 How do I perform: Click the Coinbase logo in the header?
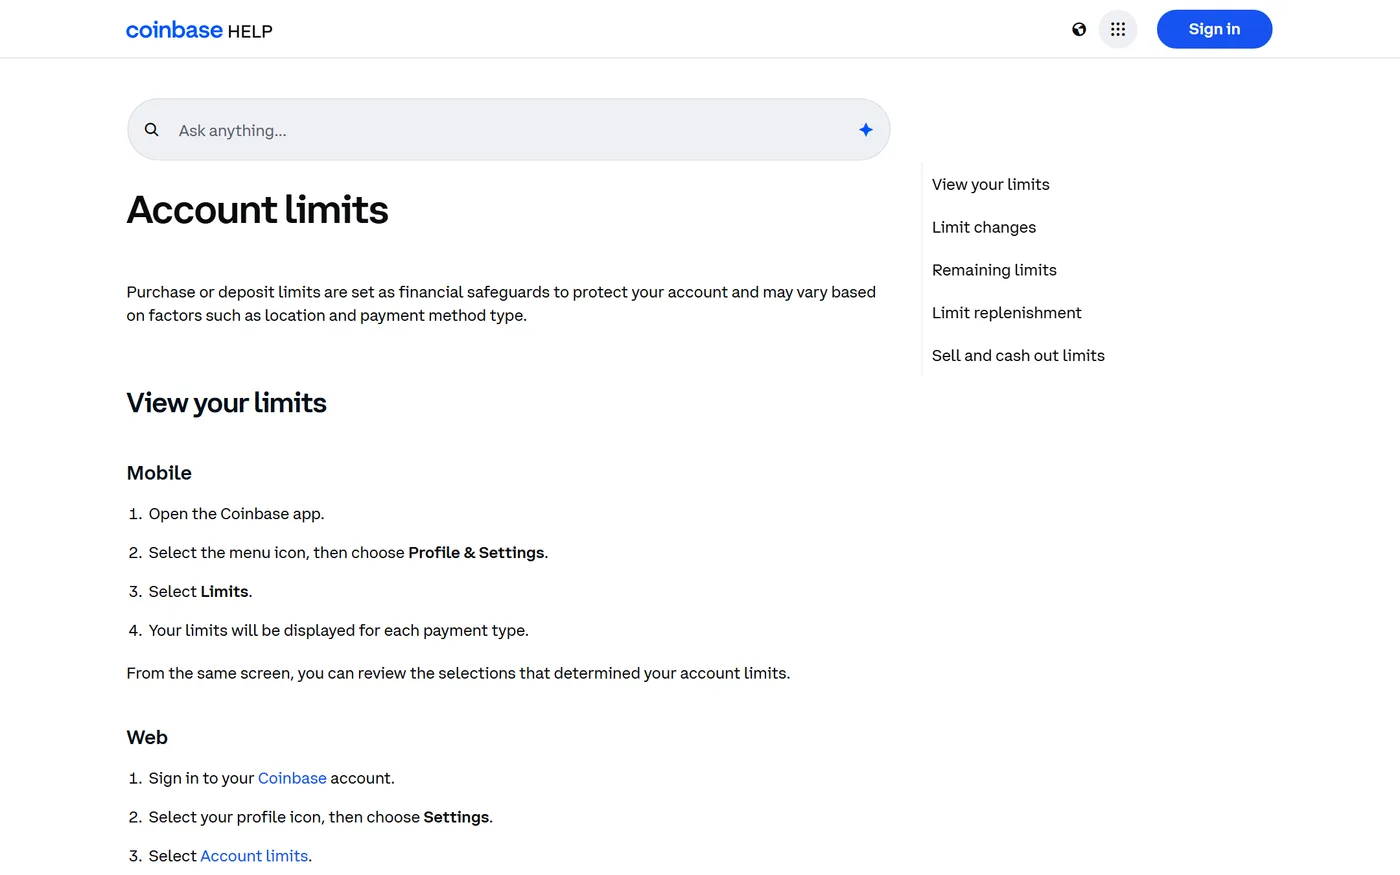coord(174,30)
